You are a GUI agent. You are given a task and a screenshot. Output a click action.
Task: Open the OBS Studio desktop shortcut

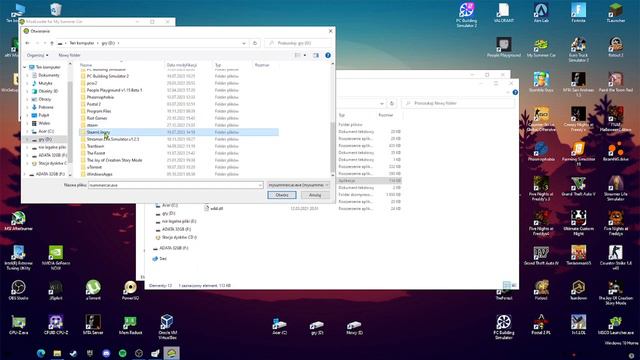point(18,291)
